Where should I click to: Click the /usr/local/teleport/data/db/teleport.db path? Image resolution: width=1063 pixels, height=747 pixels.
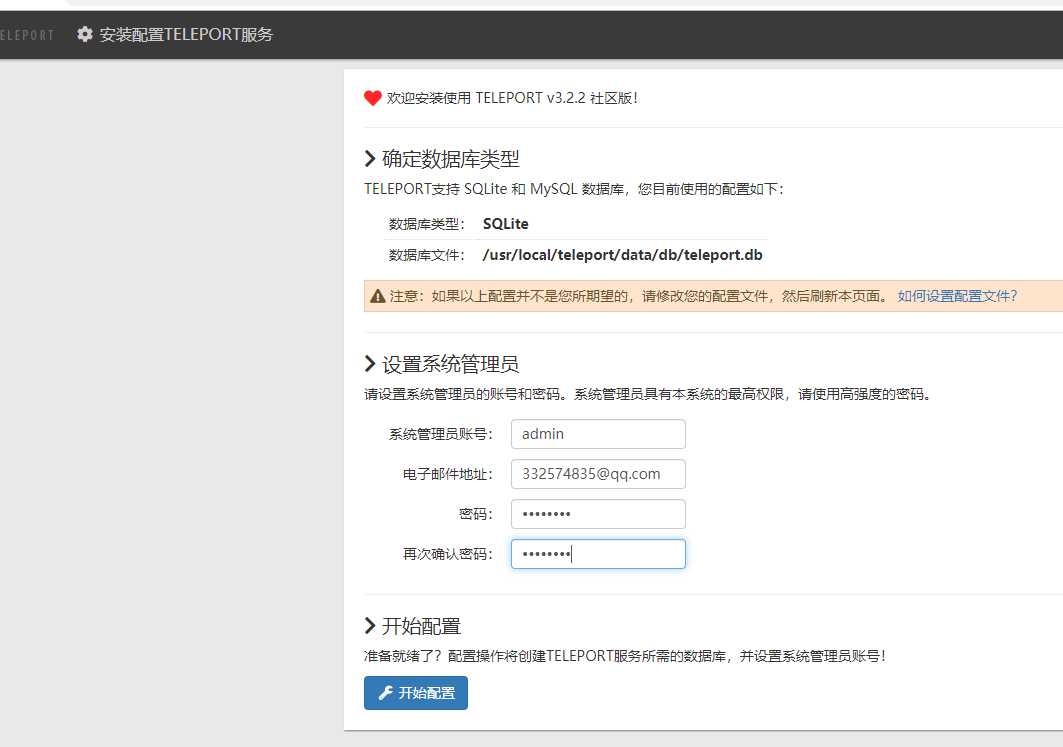click(x=622, y=255)
